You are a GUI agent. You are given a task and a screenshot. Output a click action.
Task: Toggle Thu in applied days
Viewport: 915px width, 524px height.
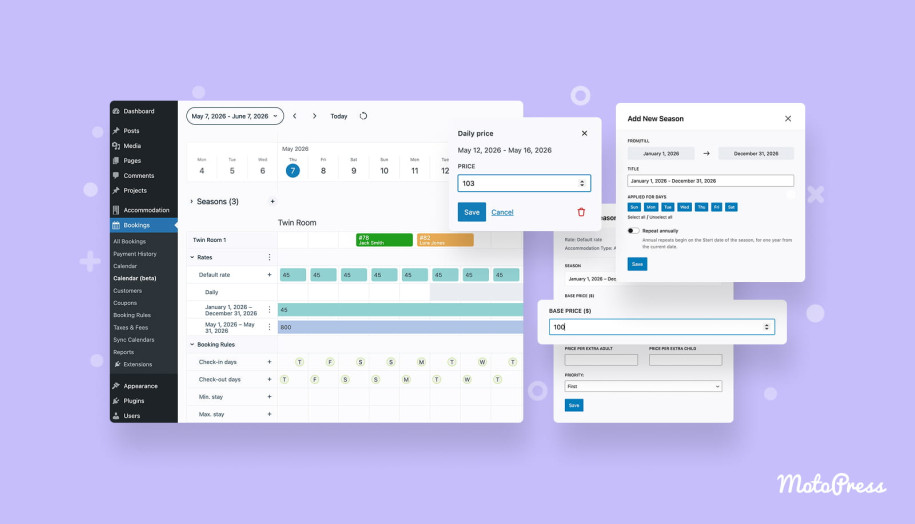[701, 207]
